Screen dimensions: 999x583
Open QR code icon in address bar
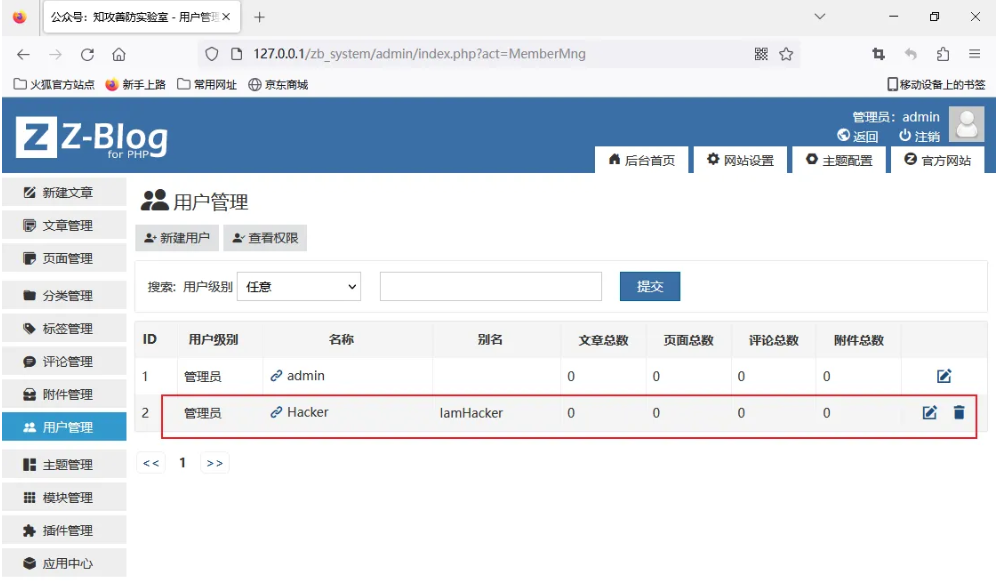click(x=761, y=54)
